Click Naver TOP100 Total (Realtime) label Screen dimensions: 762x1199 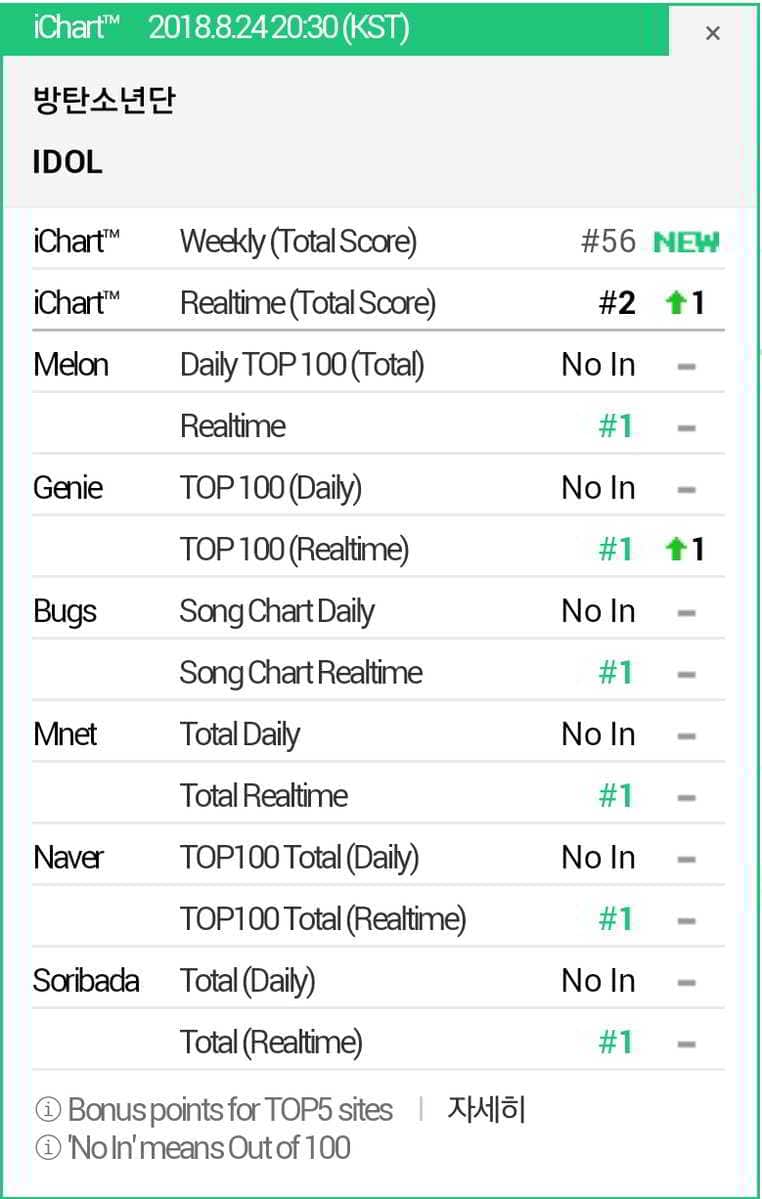pyautogui.click(x=322, y=919)
